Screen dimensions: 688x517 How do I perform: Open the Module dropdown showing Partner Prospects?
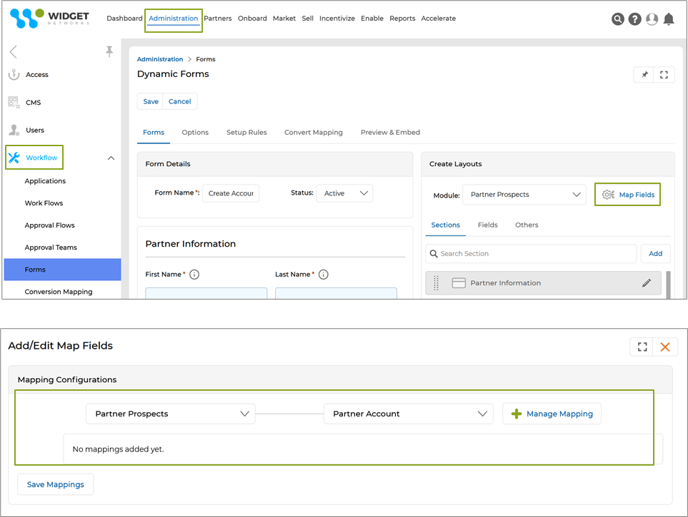[x=524, y=195]
